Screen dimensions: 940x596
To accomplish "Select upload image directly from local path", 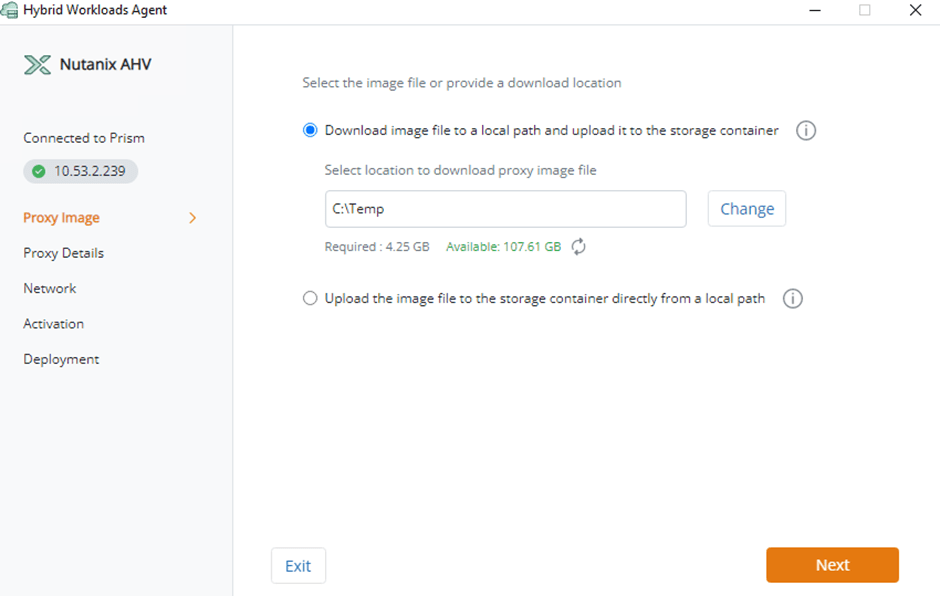I will click(310, 299).
